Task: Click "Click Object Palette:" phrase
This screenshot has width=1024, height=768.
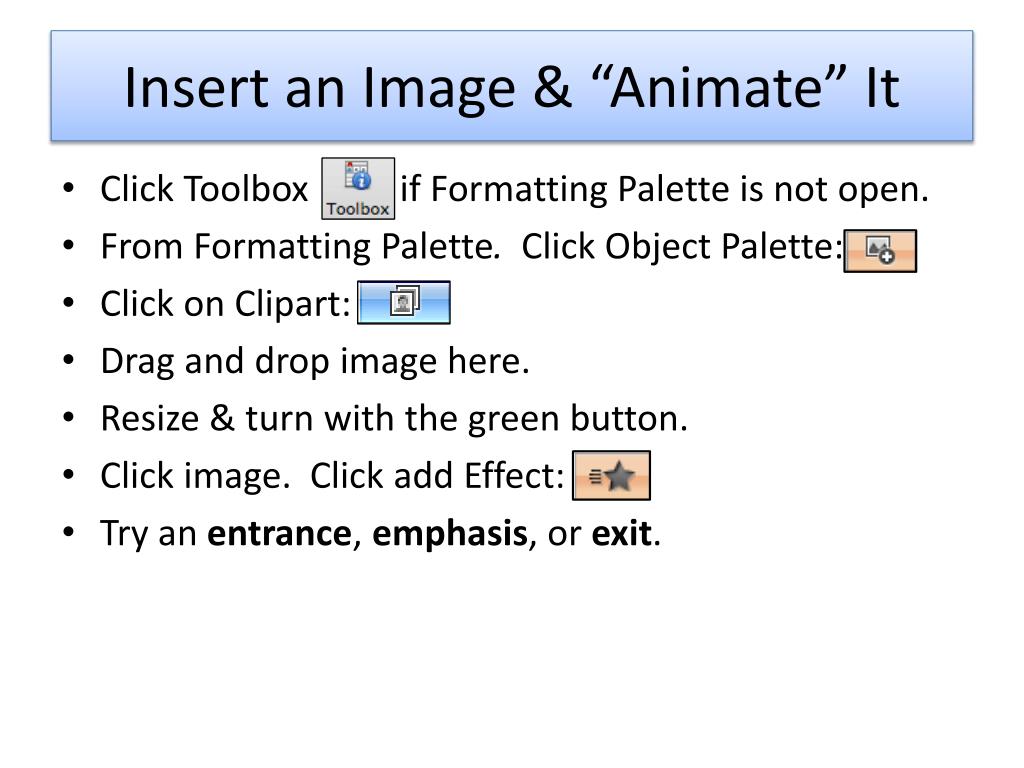Action: click(x=682, y=247)
